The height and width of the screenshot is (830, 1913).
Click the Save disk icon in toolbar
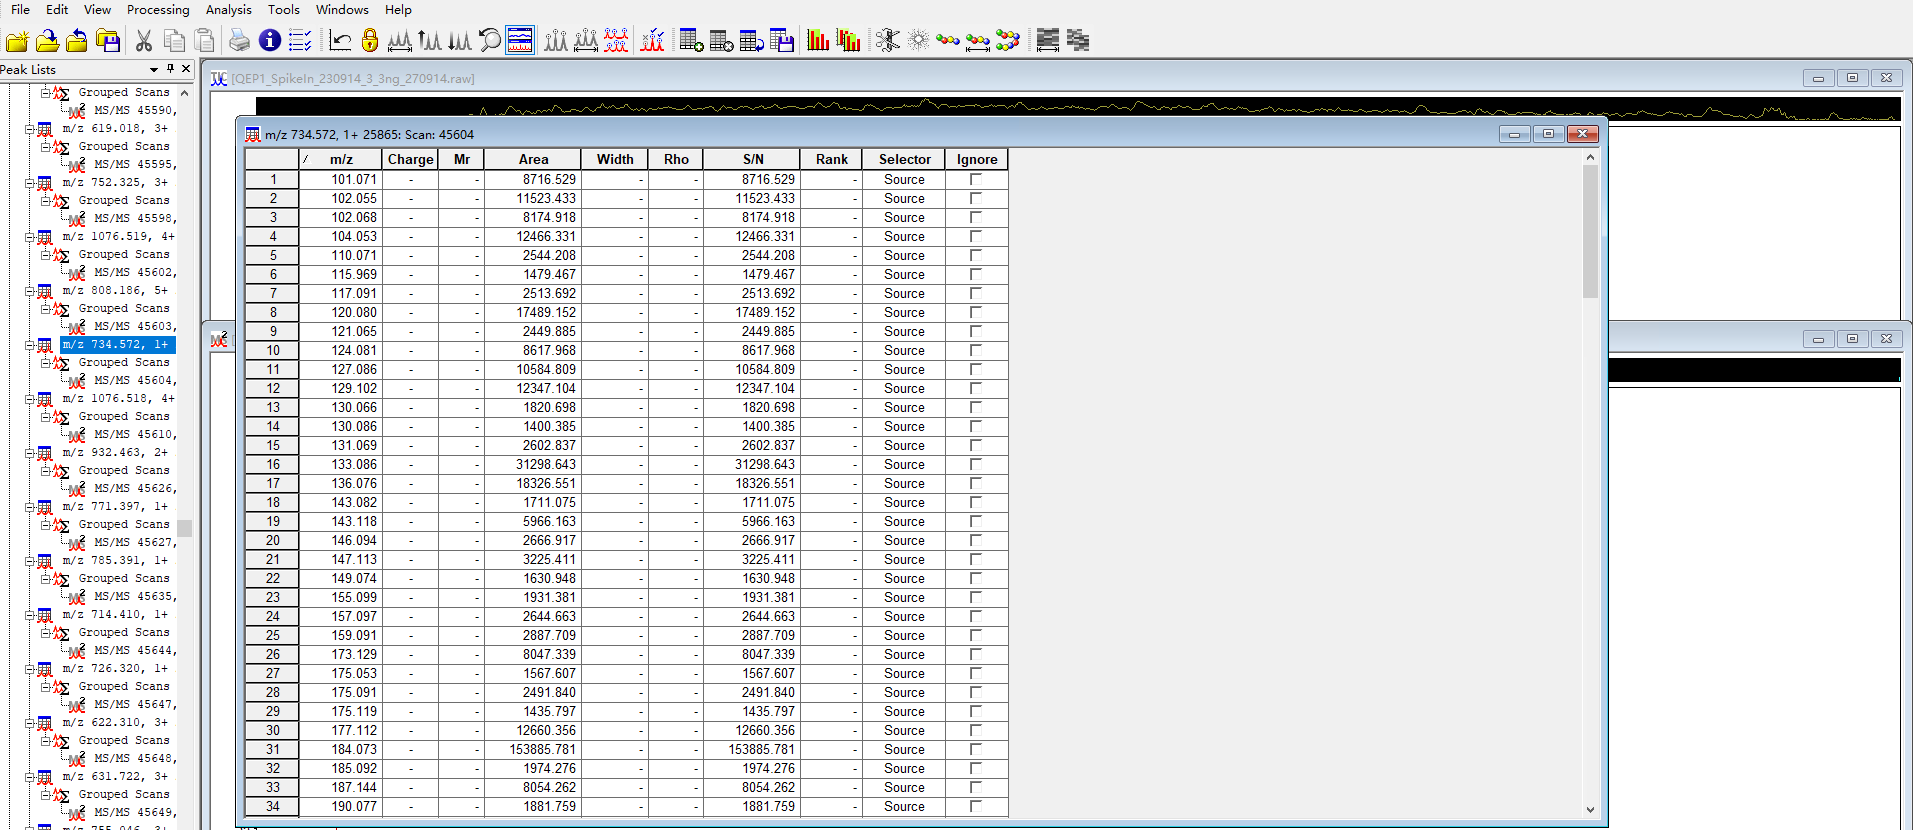click(108, 40)
